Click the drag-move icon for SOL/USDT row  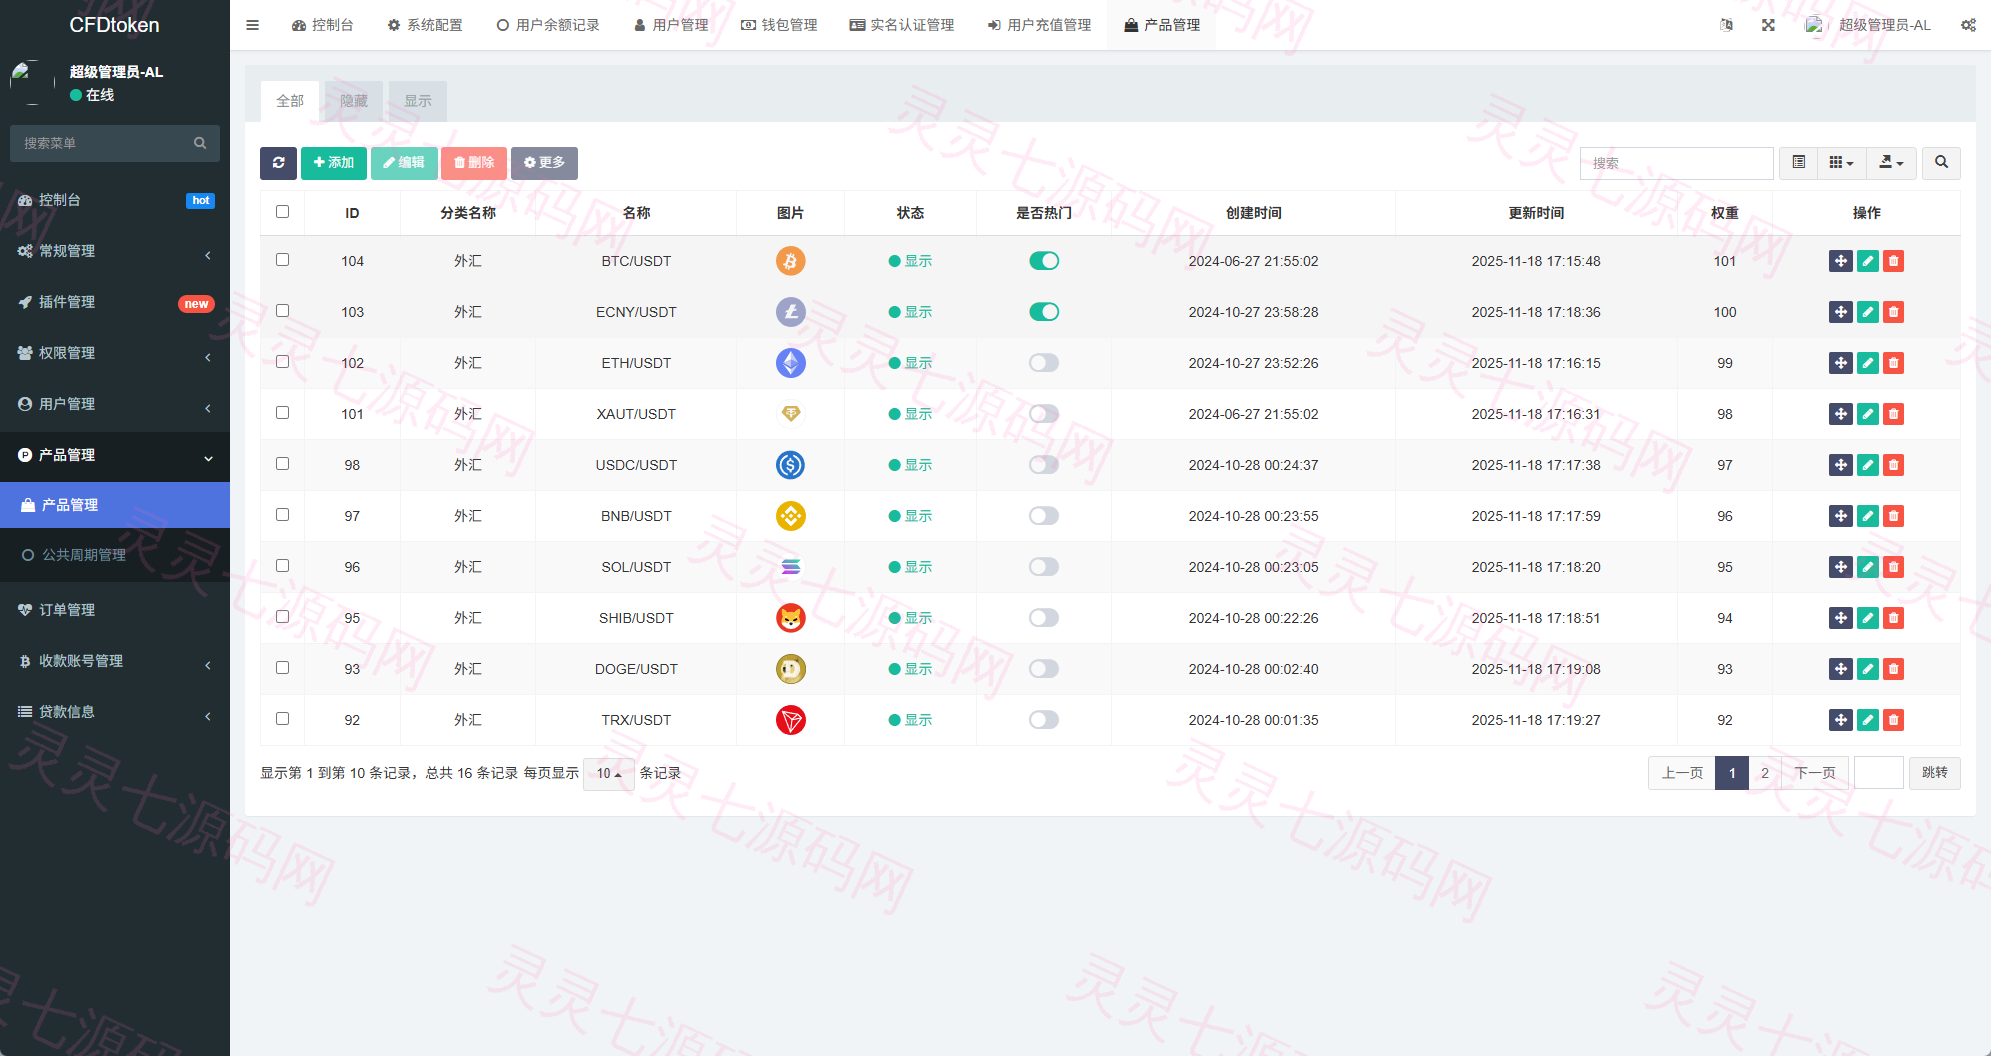(x=1840, y=567)
